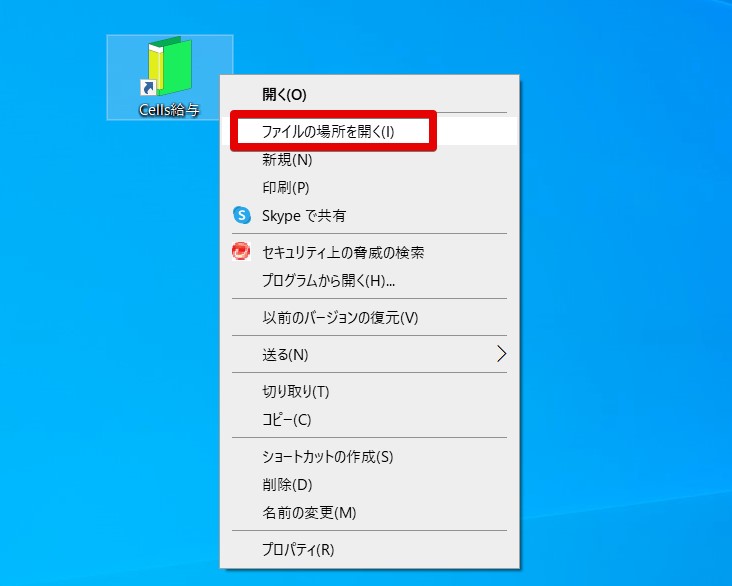Select ファイルの場所を開く(I) menu entry

[328, 132]
